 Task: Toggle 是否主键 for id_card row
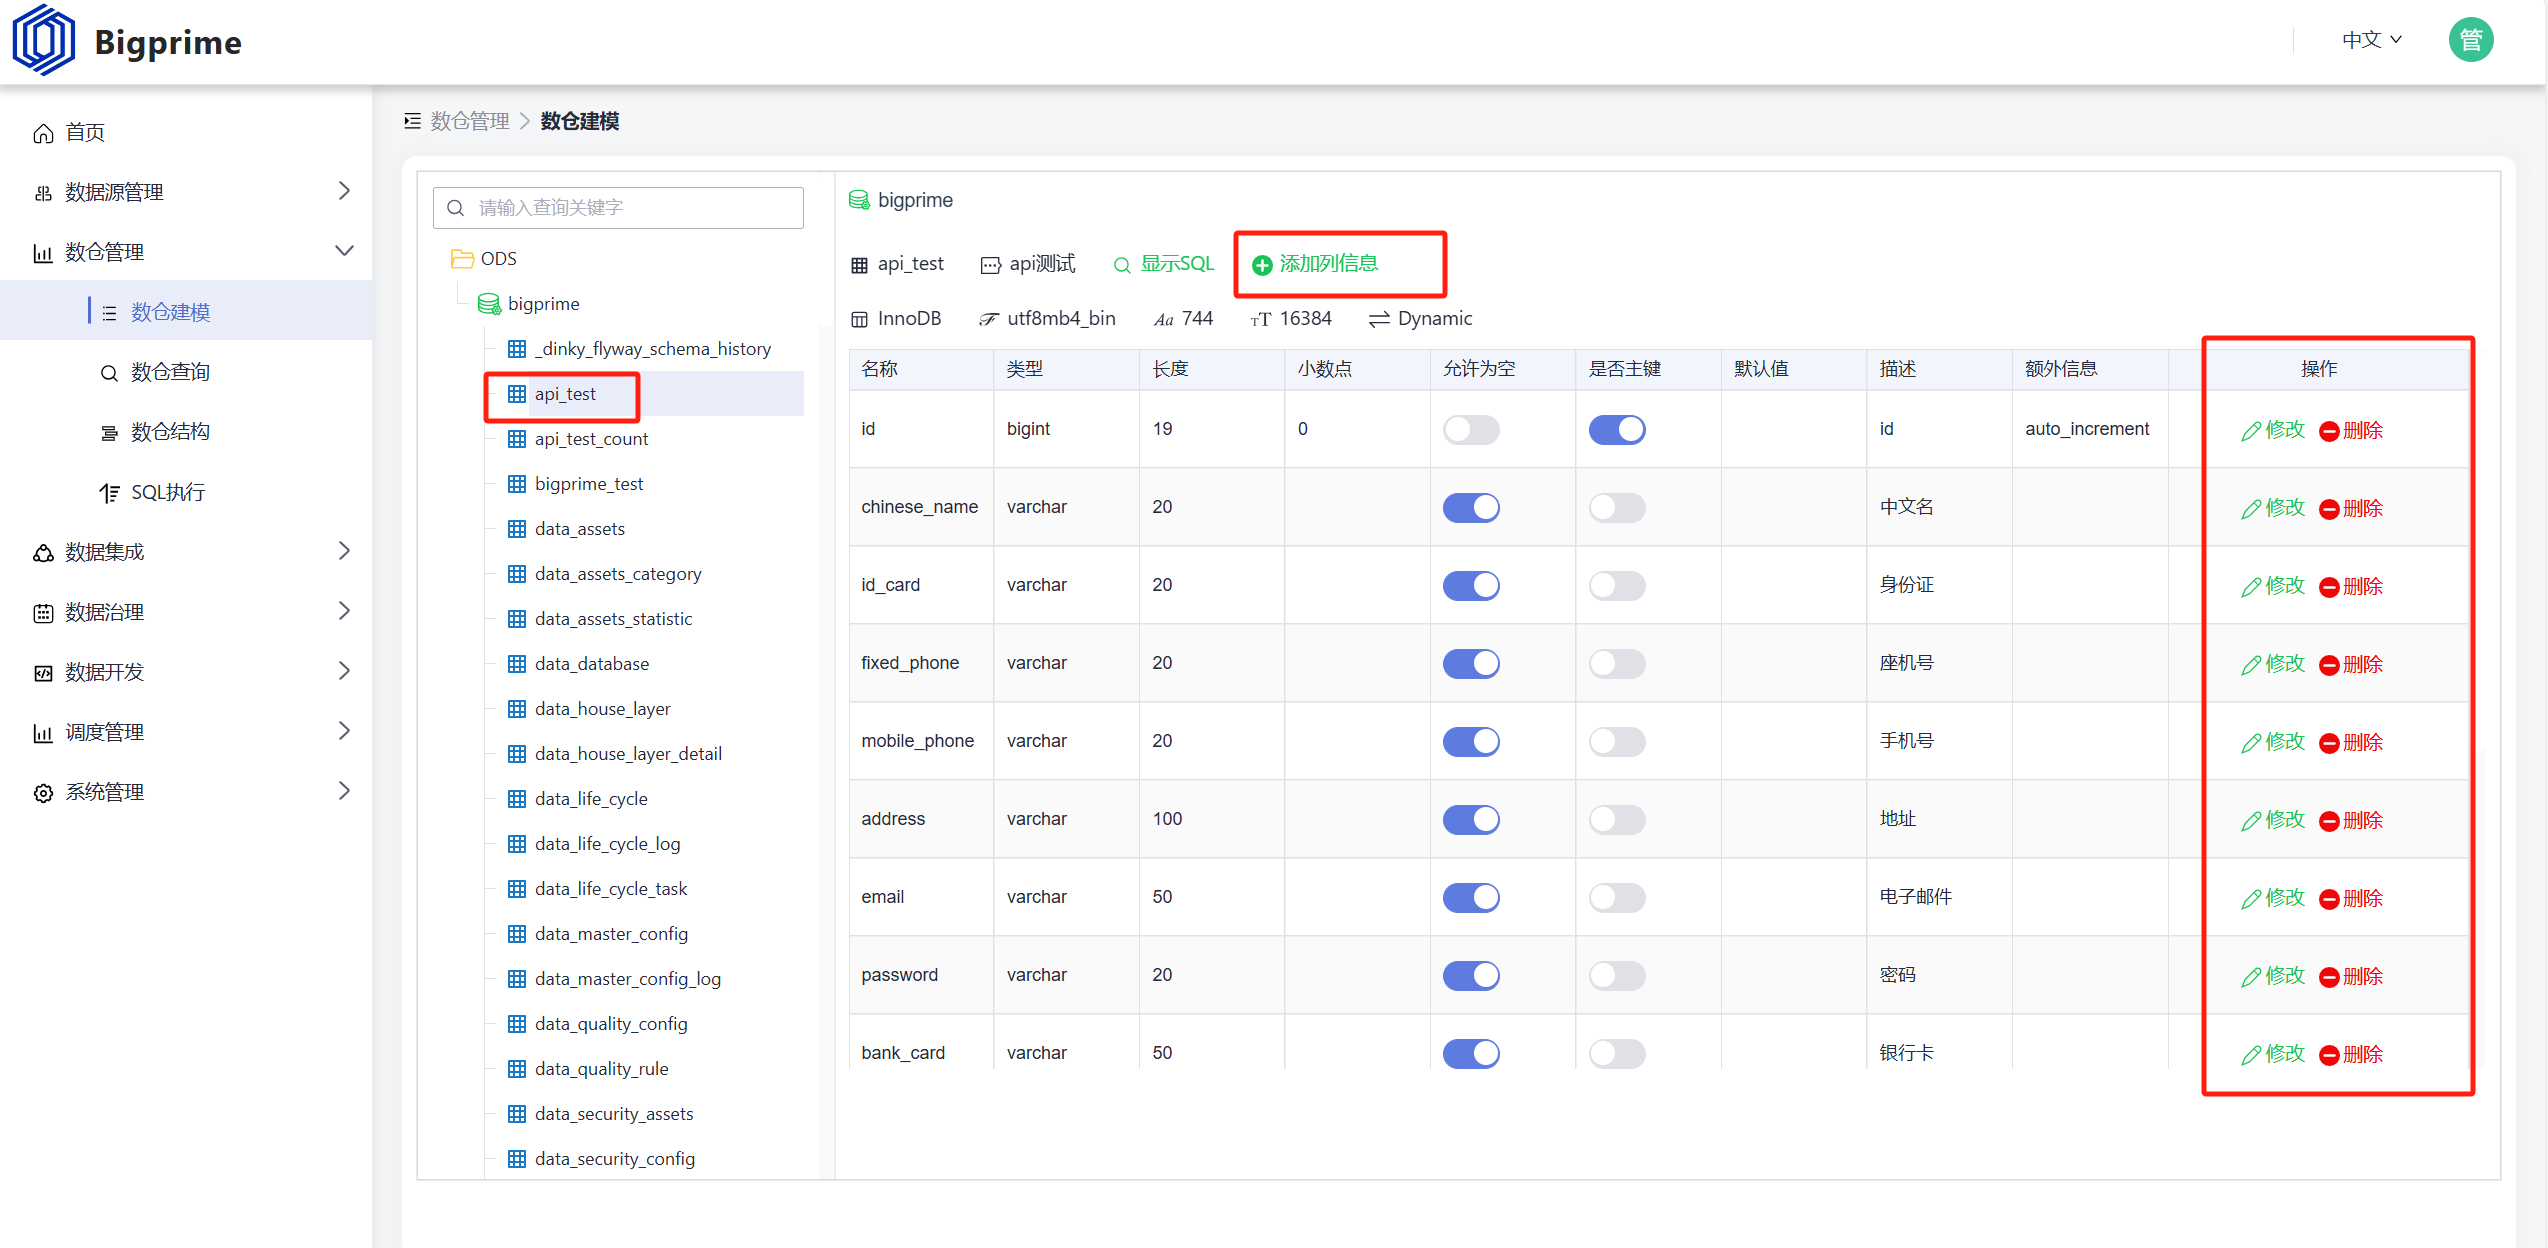1617,586
